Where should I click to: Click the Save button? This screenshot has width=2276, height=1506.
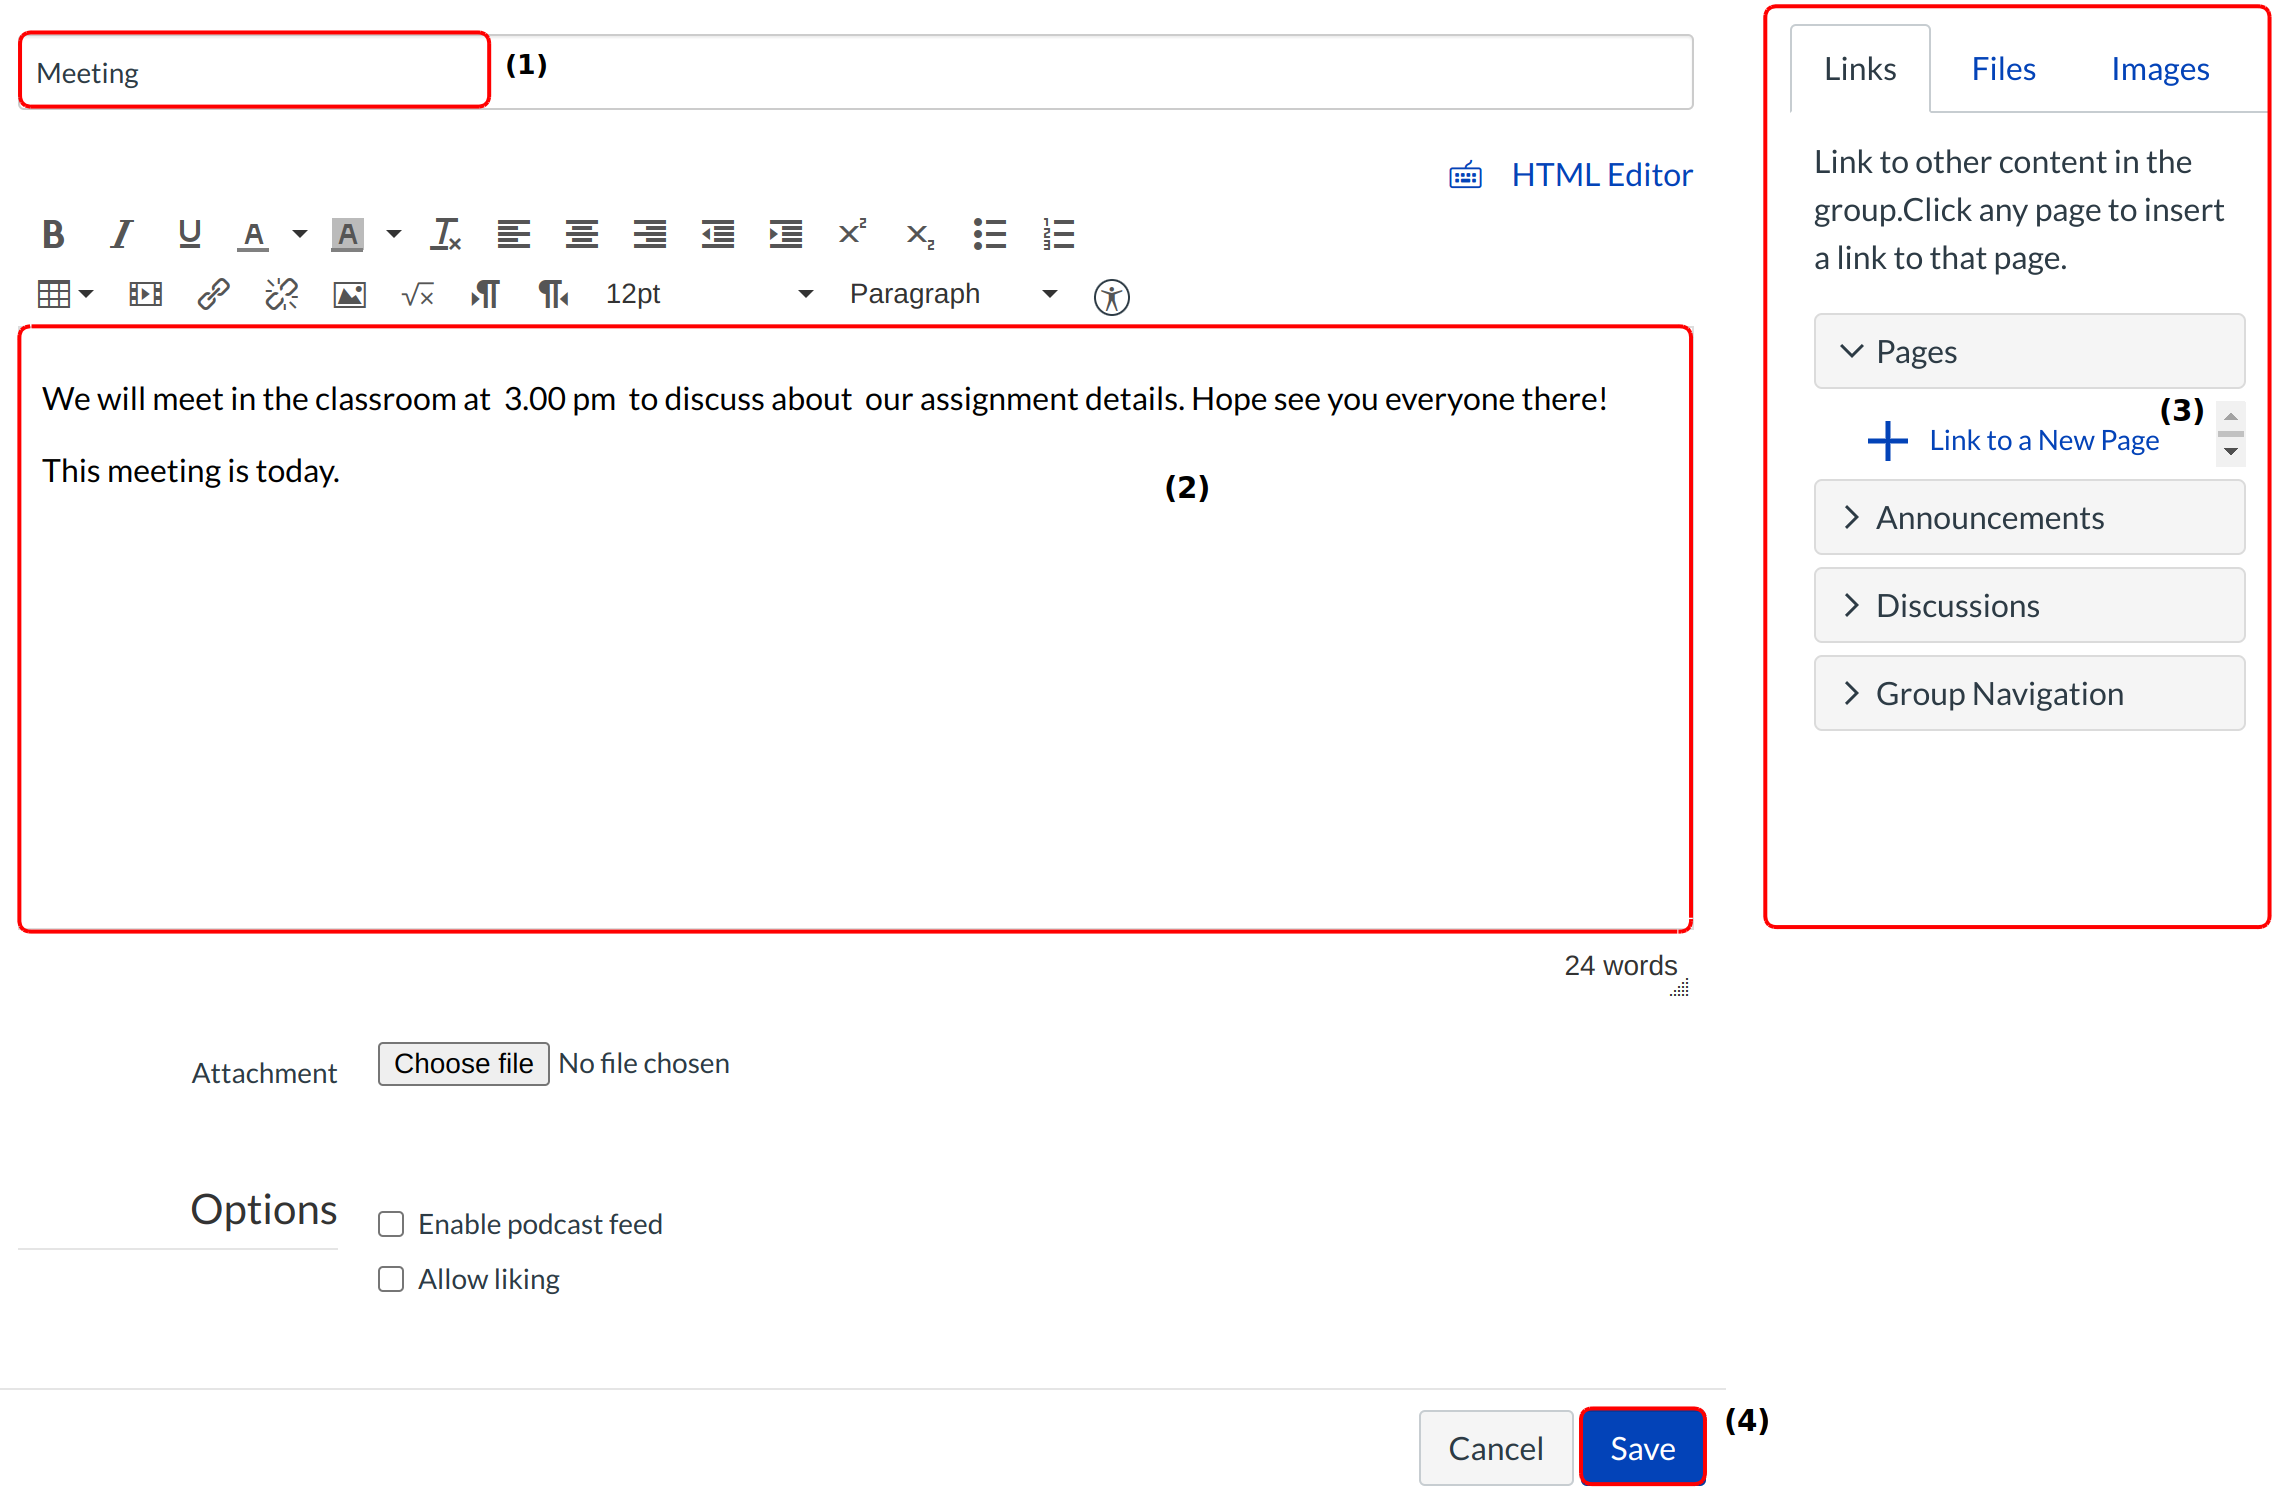pyautogui.click(x=1642, y=1448)
